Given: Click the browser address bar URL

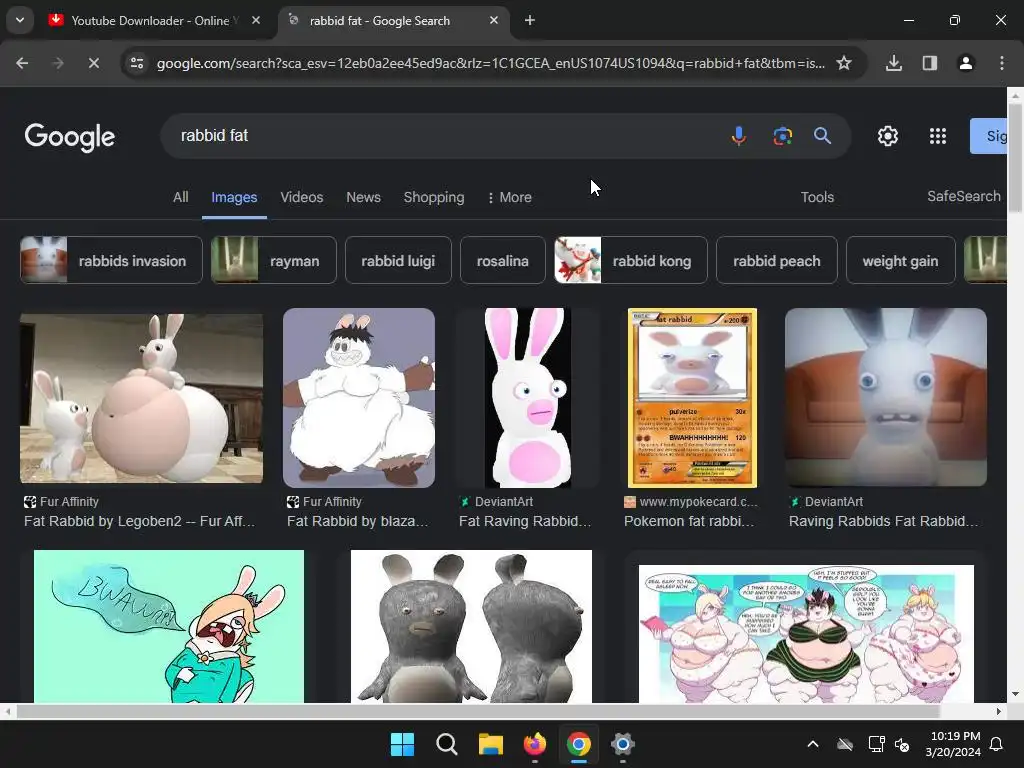Looking at the screenshot, I should 490,63.
